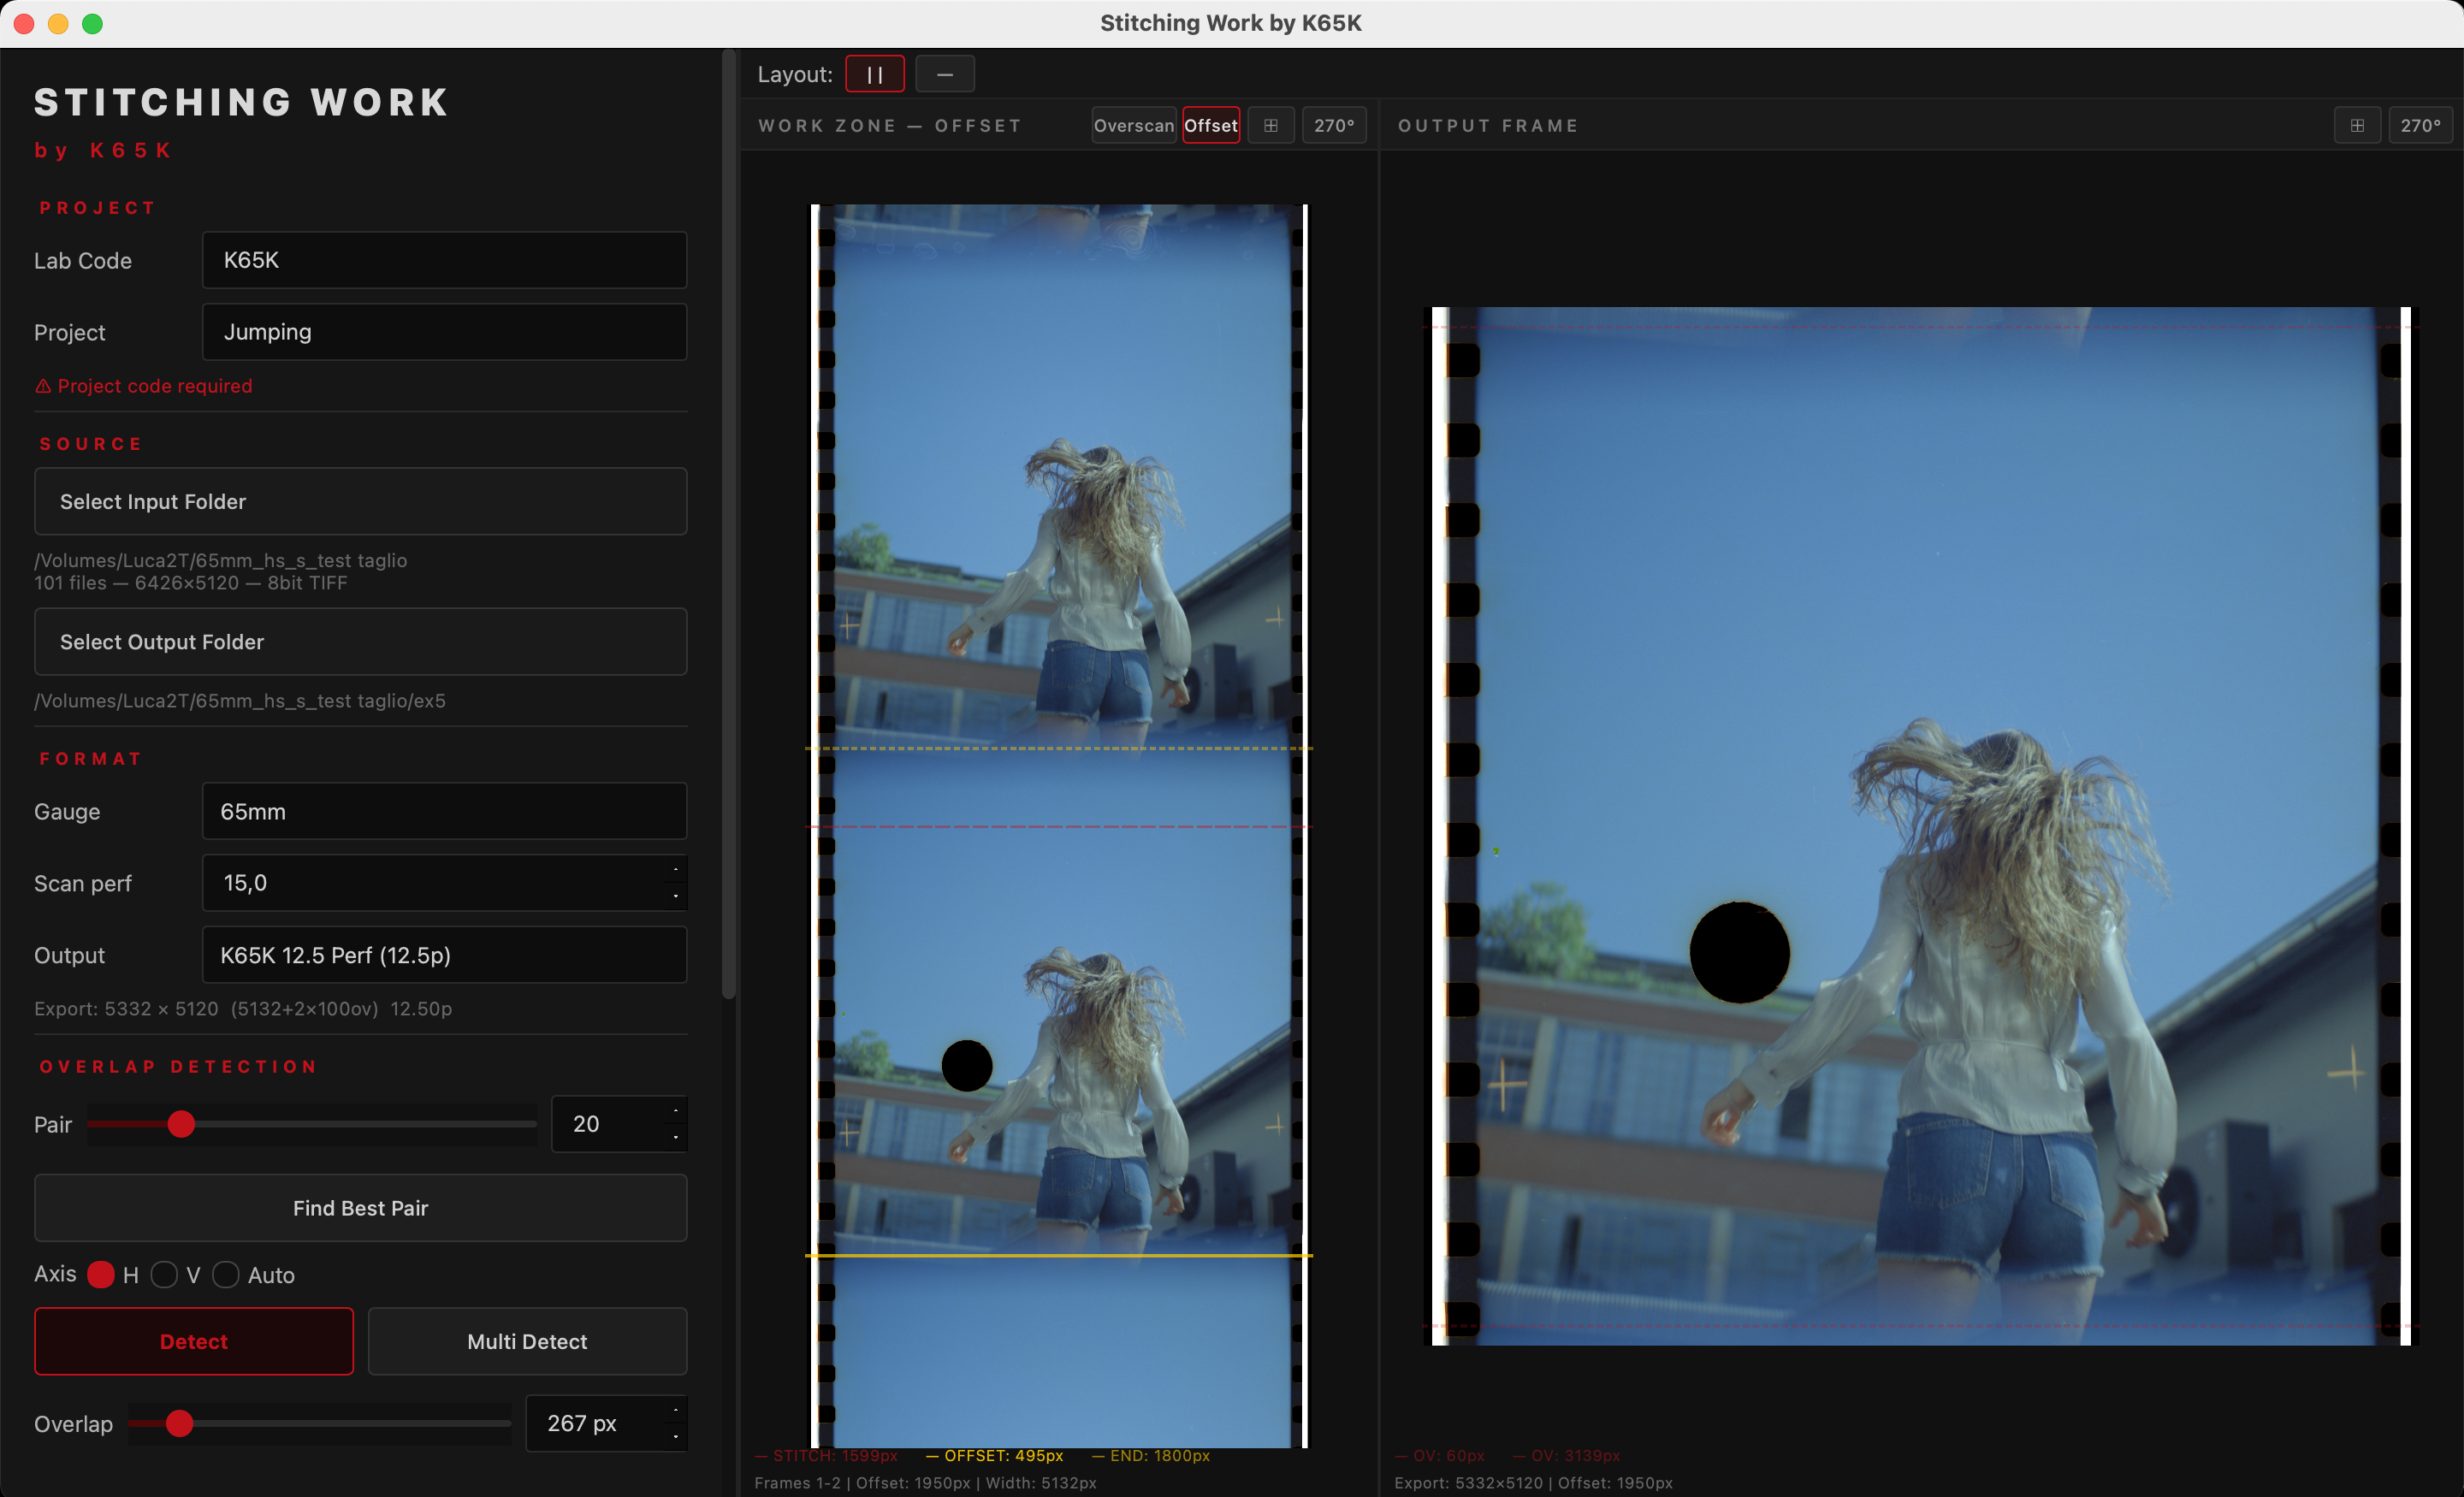Click Find Best Pair

[360, 1208]
